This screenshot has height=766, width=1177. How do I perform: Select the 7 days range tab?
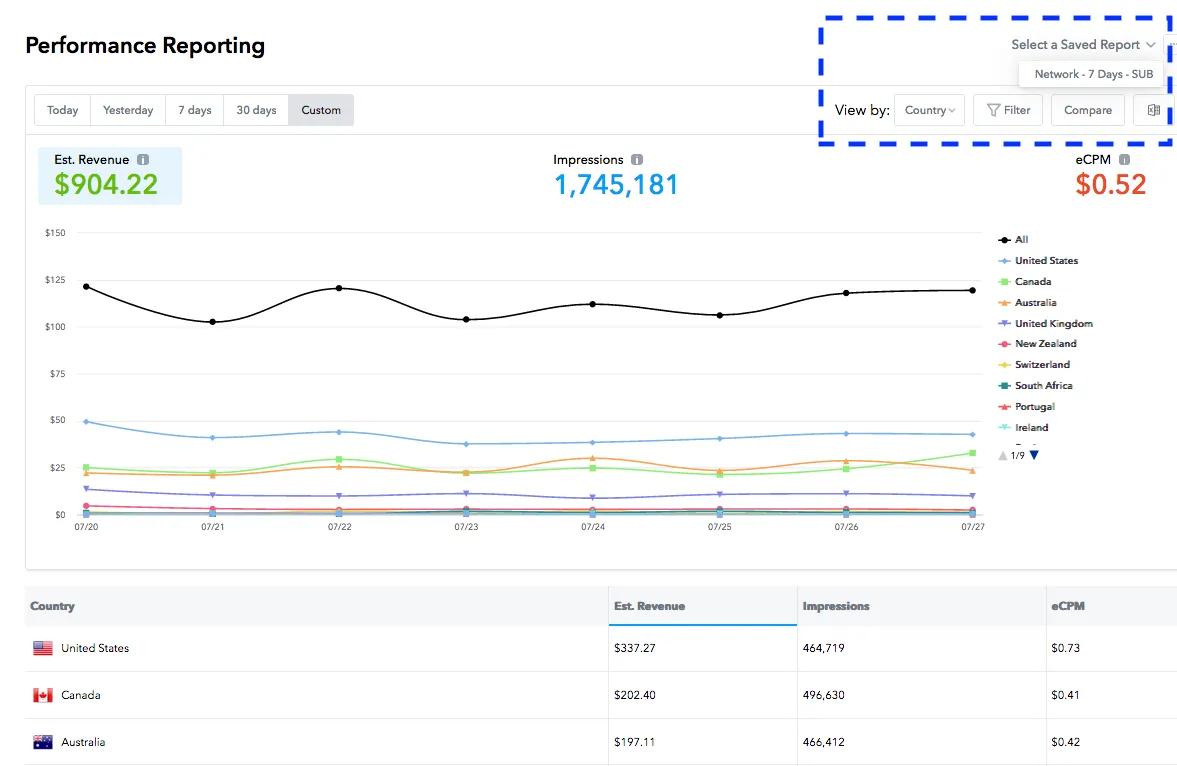194,110
